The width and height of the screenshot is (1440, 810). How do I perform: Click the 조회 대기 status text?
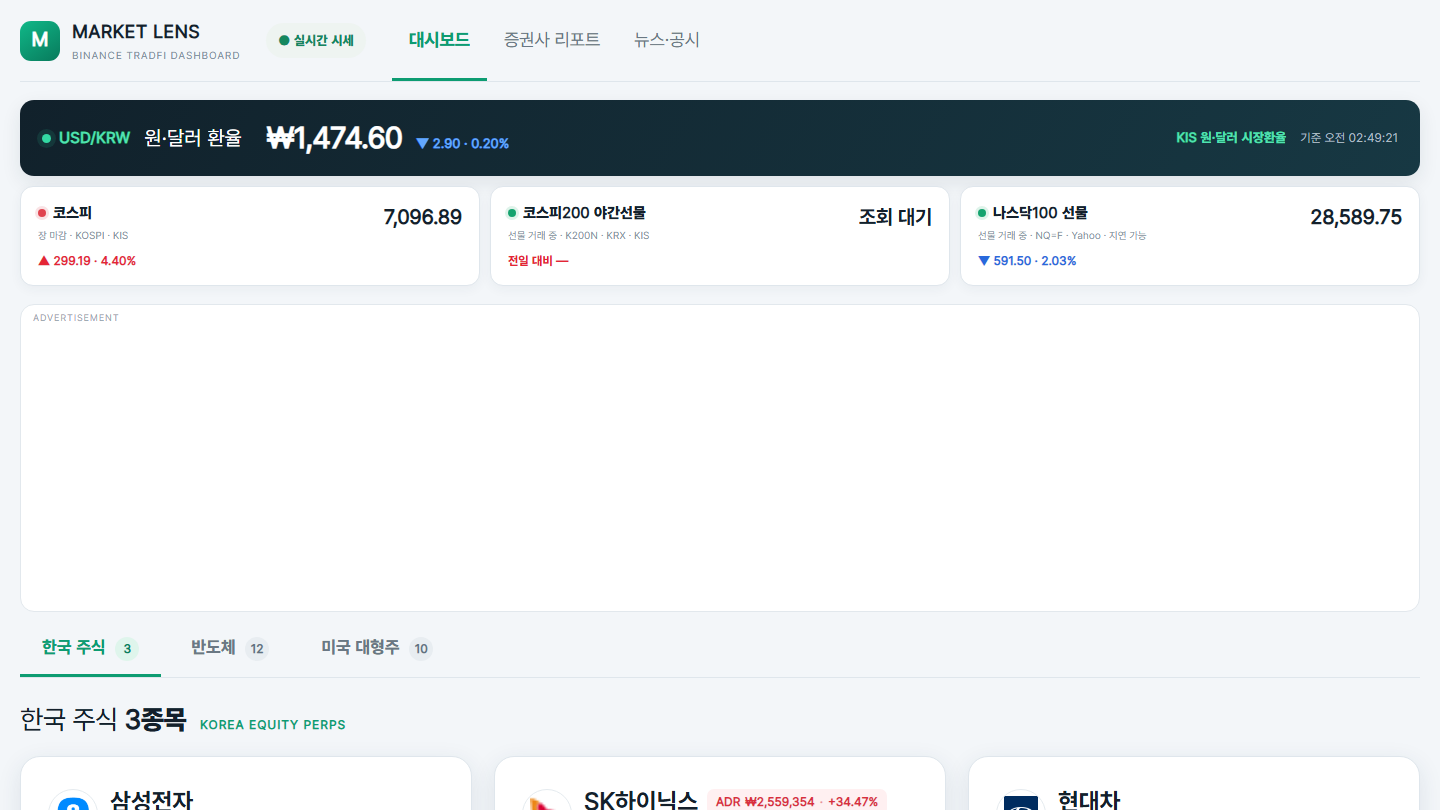point(895,217)
